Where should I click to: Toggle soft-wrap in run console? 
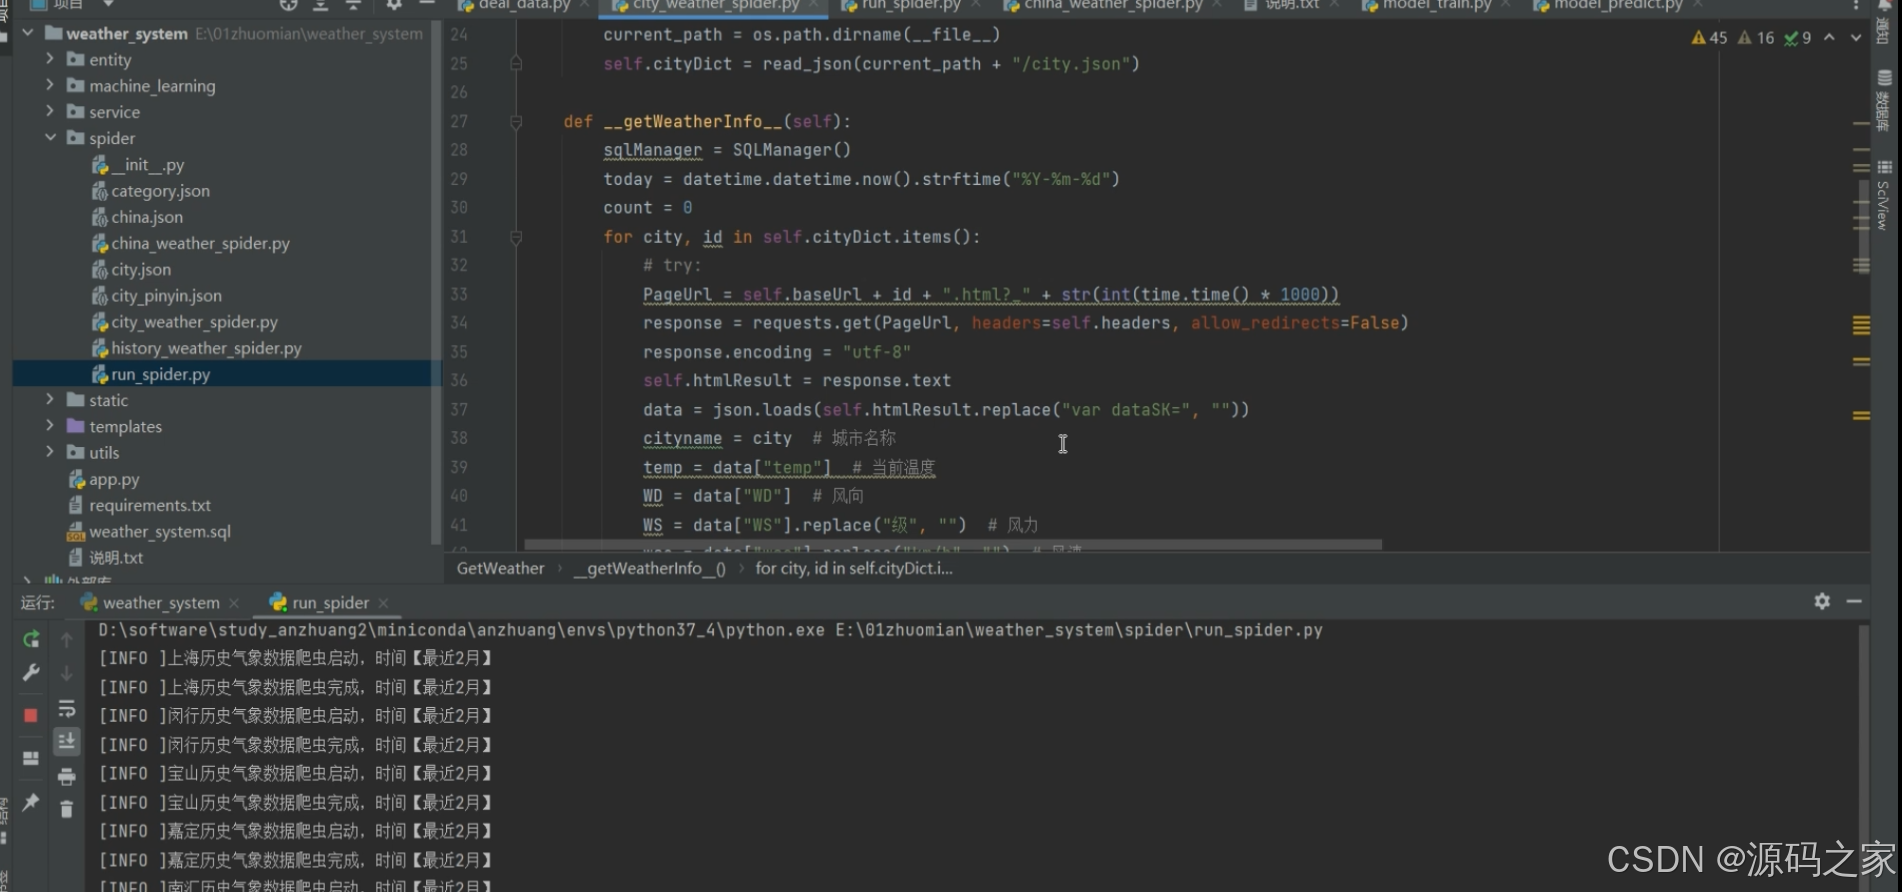(67, 708)
